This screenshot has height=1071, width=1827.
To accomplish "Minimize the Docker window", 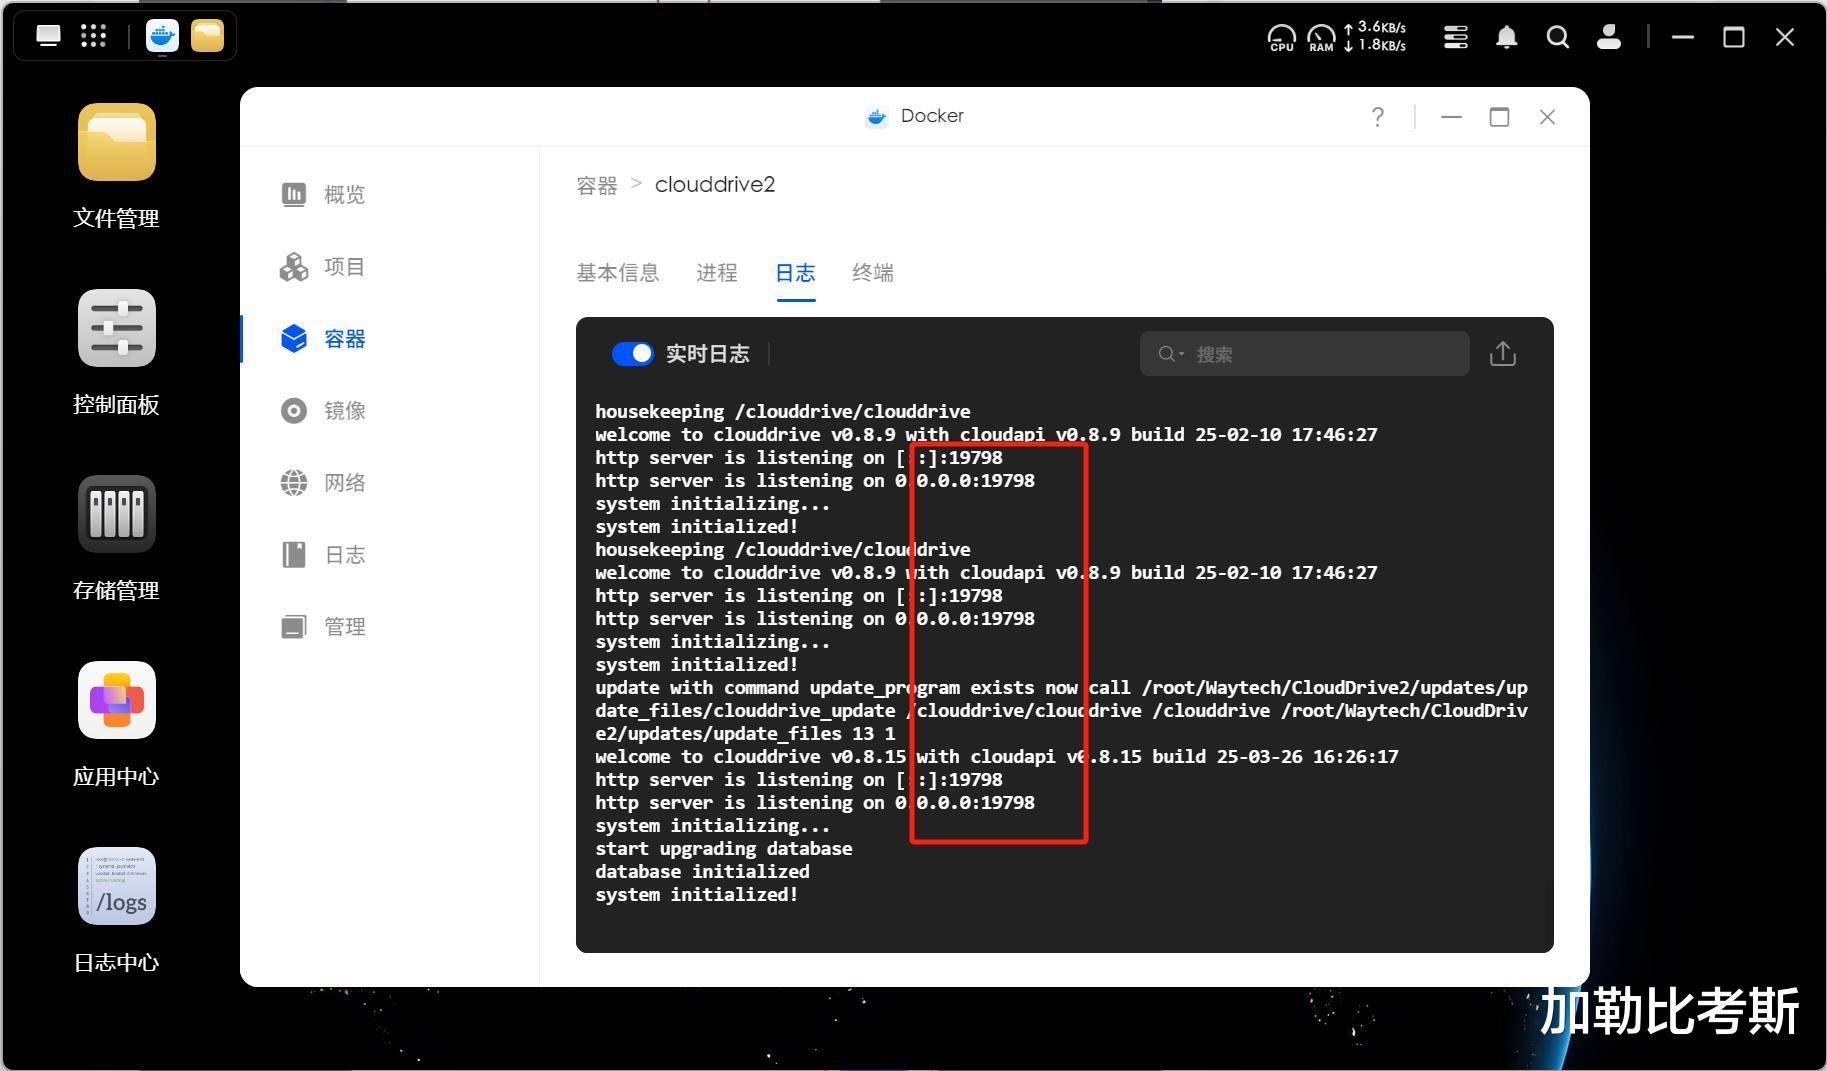I will point(1451,117).
